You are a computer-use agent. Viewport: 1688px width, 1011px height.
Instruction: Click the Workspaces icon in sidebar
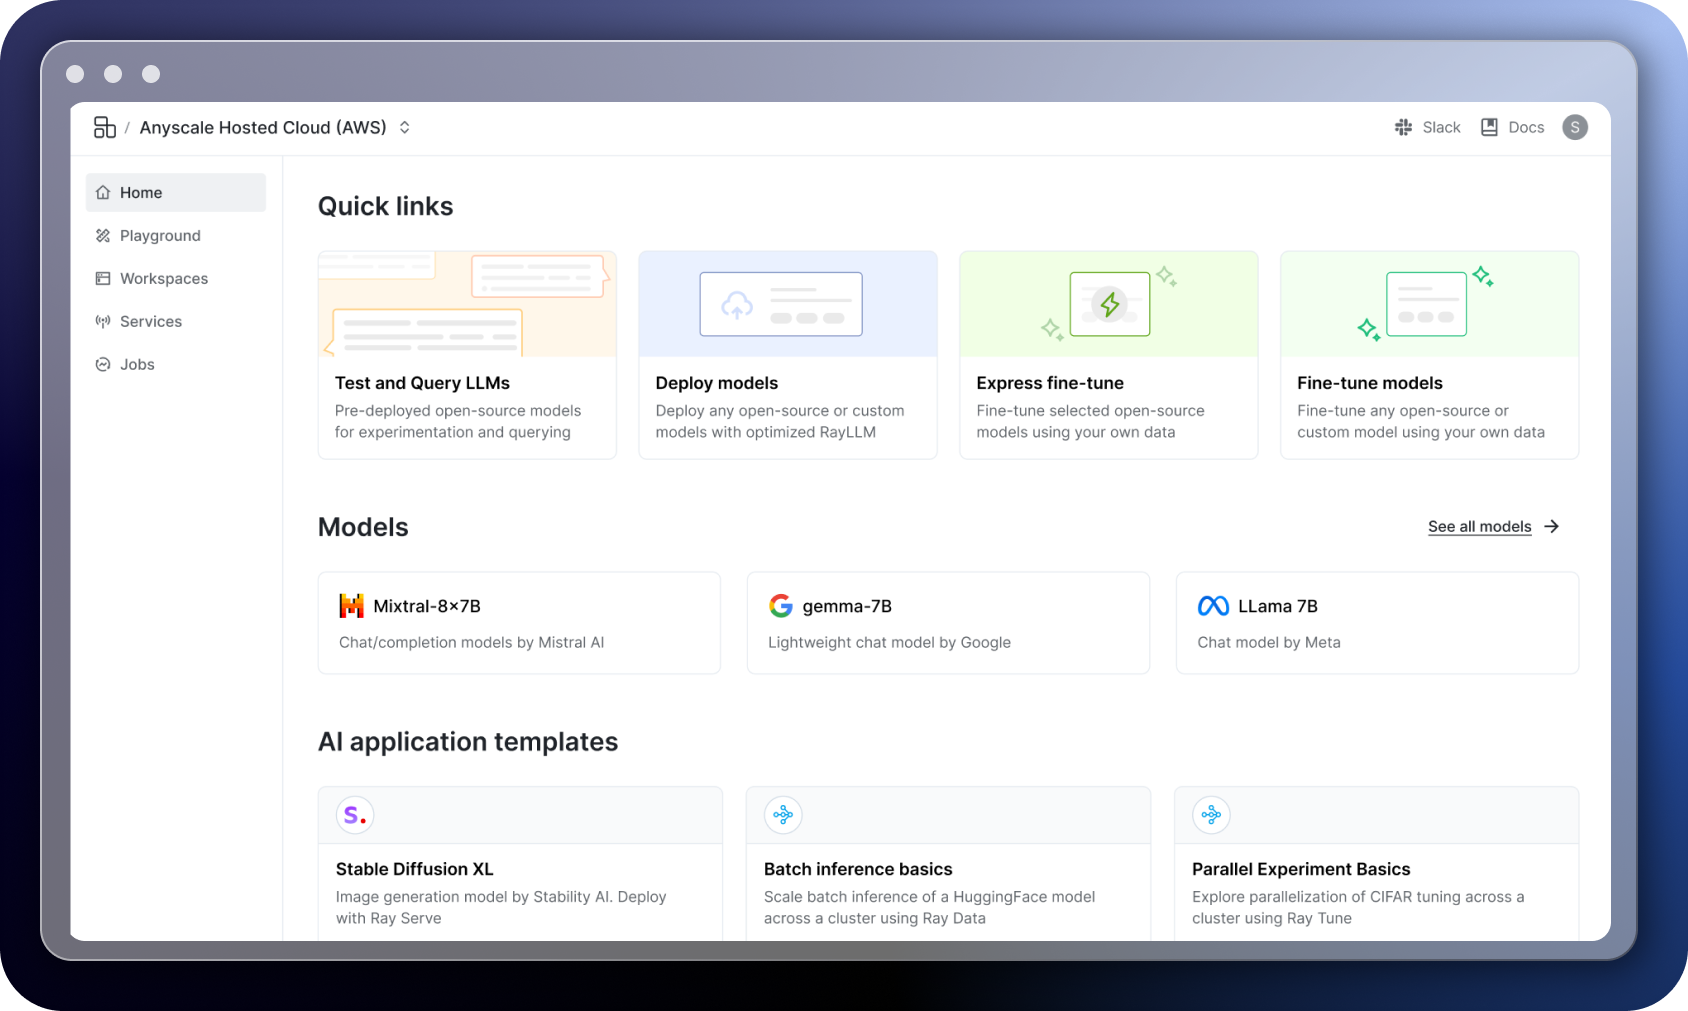coord(103,278)
